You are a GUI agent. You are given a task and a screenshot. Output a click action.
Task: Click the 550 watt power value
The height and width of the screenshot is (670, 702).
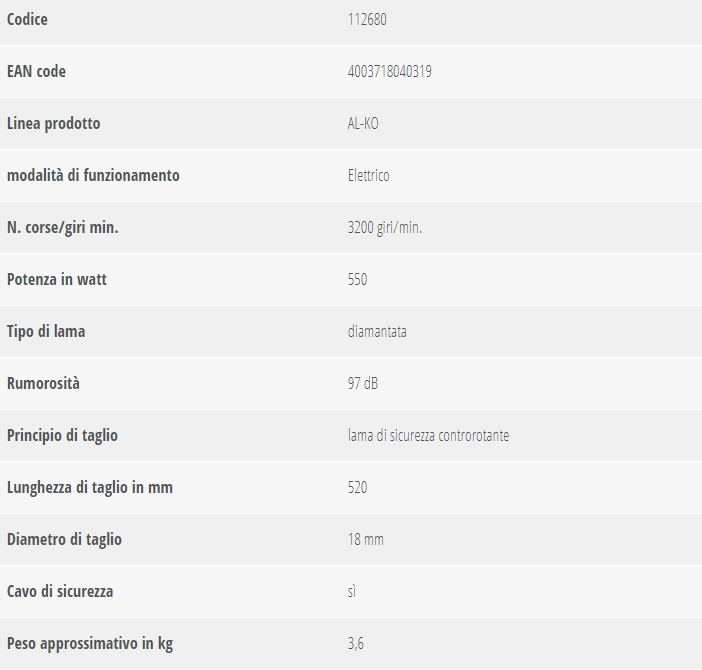click(357, 280)
